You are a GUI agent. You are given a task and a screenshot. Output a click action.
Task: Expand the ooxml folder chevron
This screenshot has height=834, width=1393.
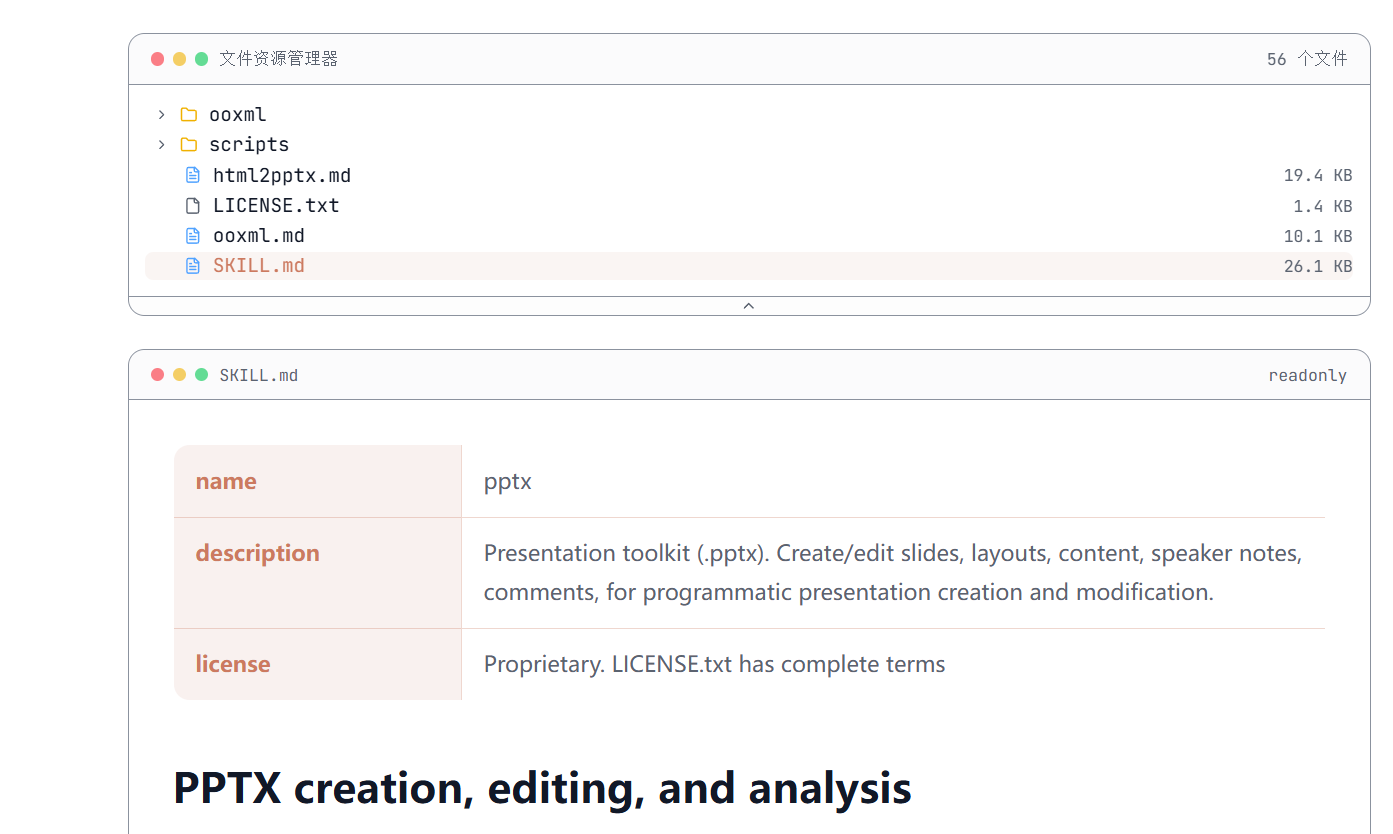click(x=162, y=115)
